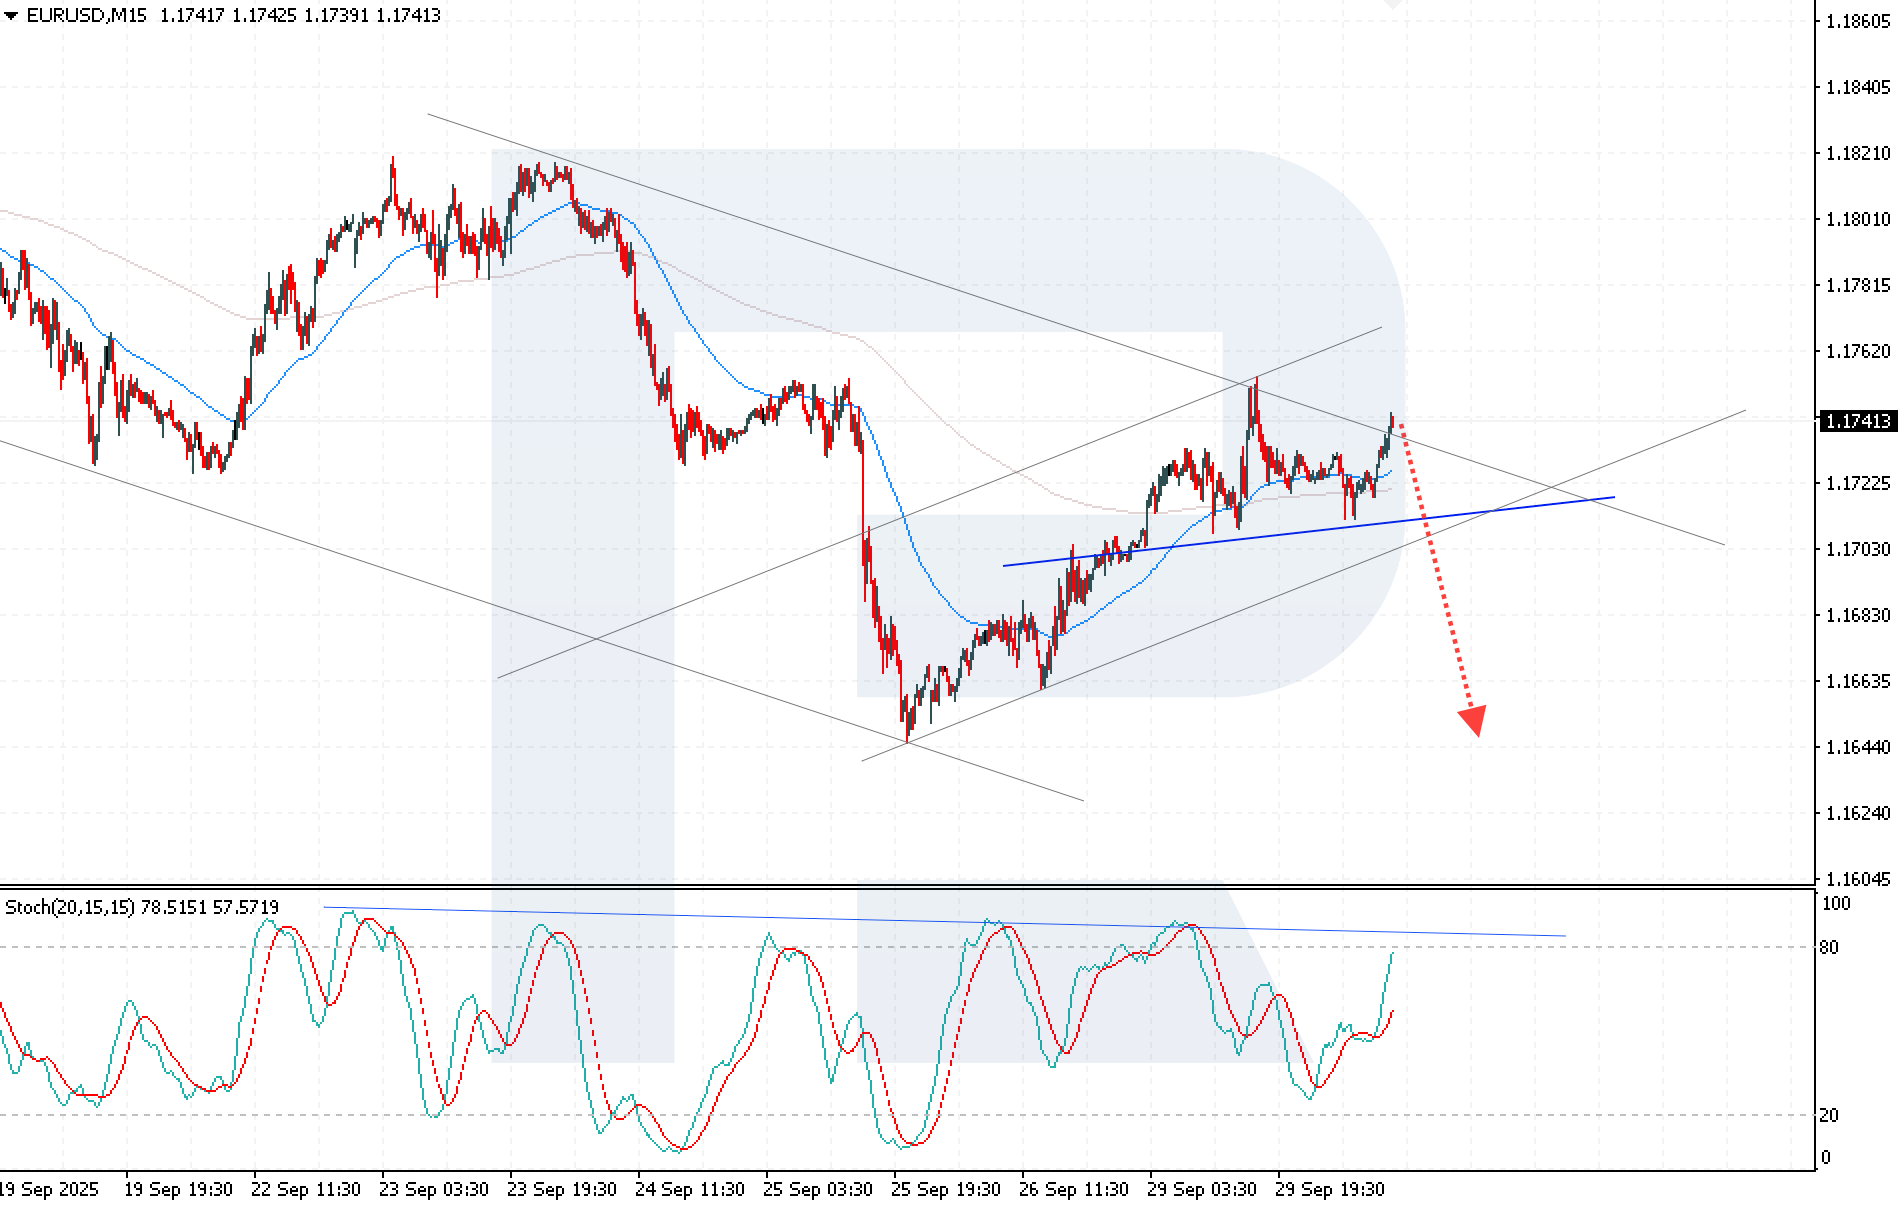
Task: Click the 1.17030 price axis label
Action: point(1857,549)
